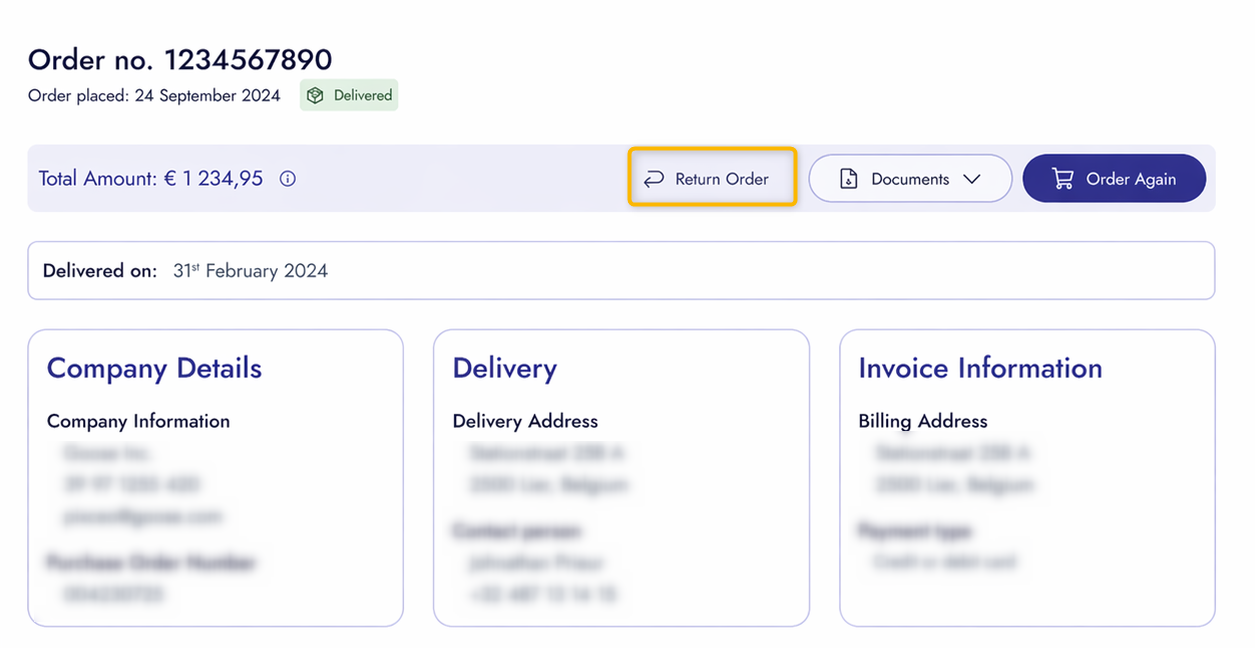The image size is (1255, 648).
Task: Click the Return Order button
Action: 712,178
